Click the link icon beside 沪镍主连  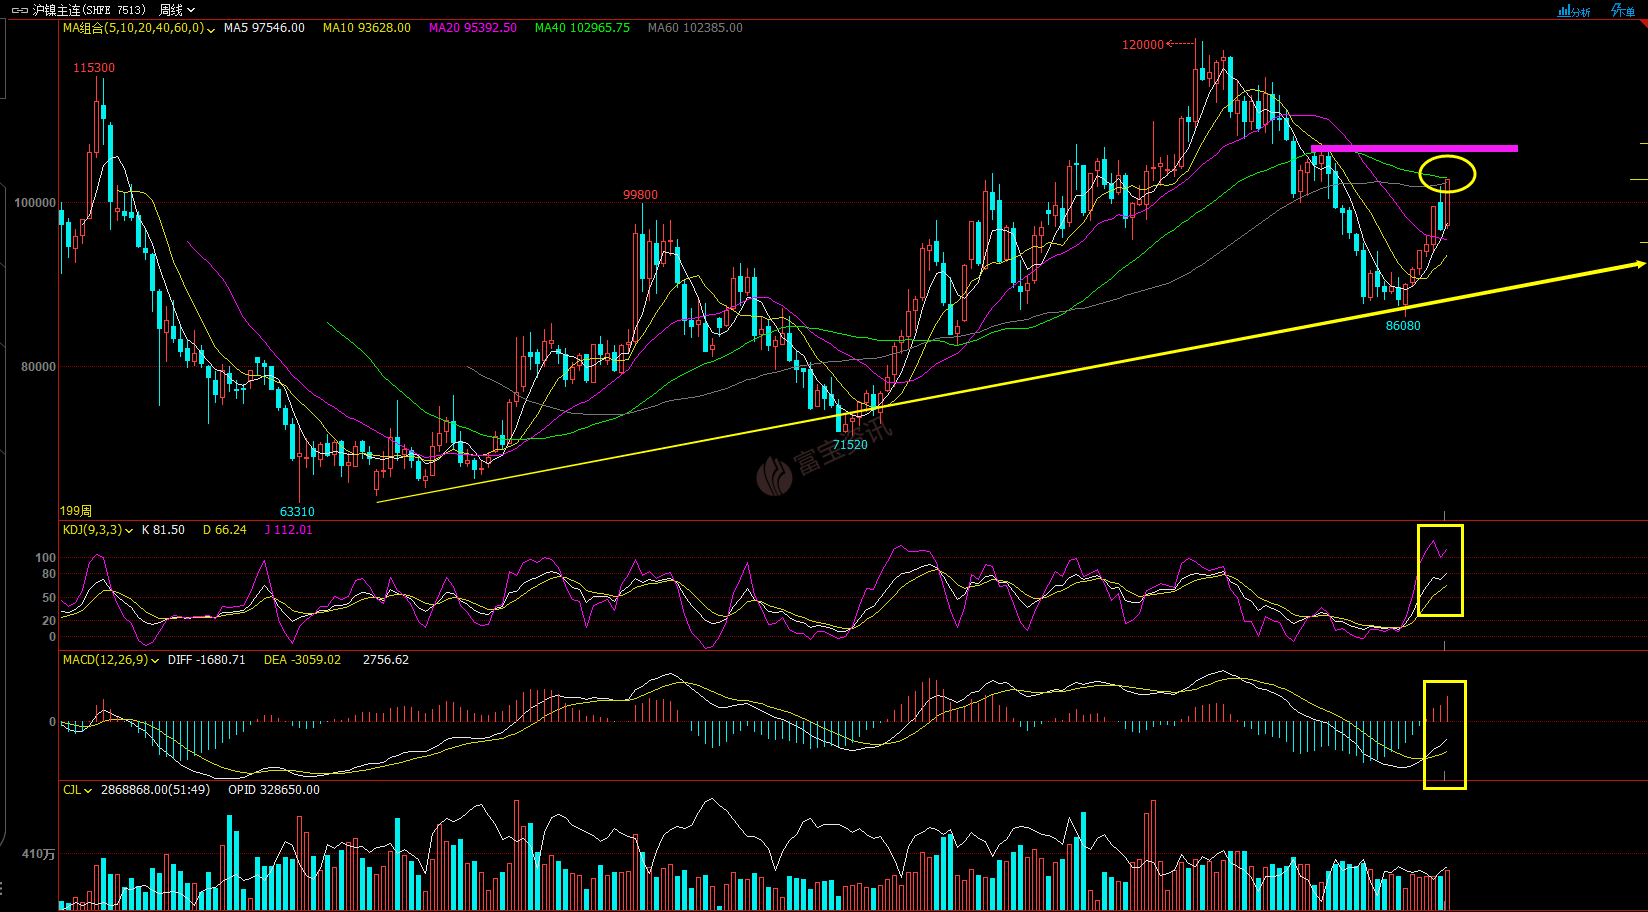point(19,10)
